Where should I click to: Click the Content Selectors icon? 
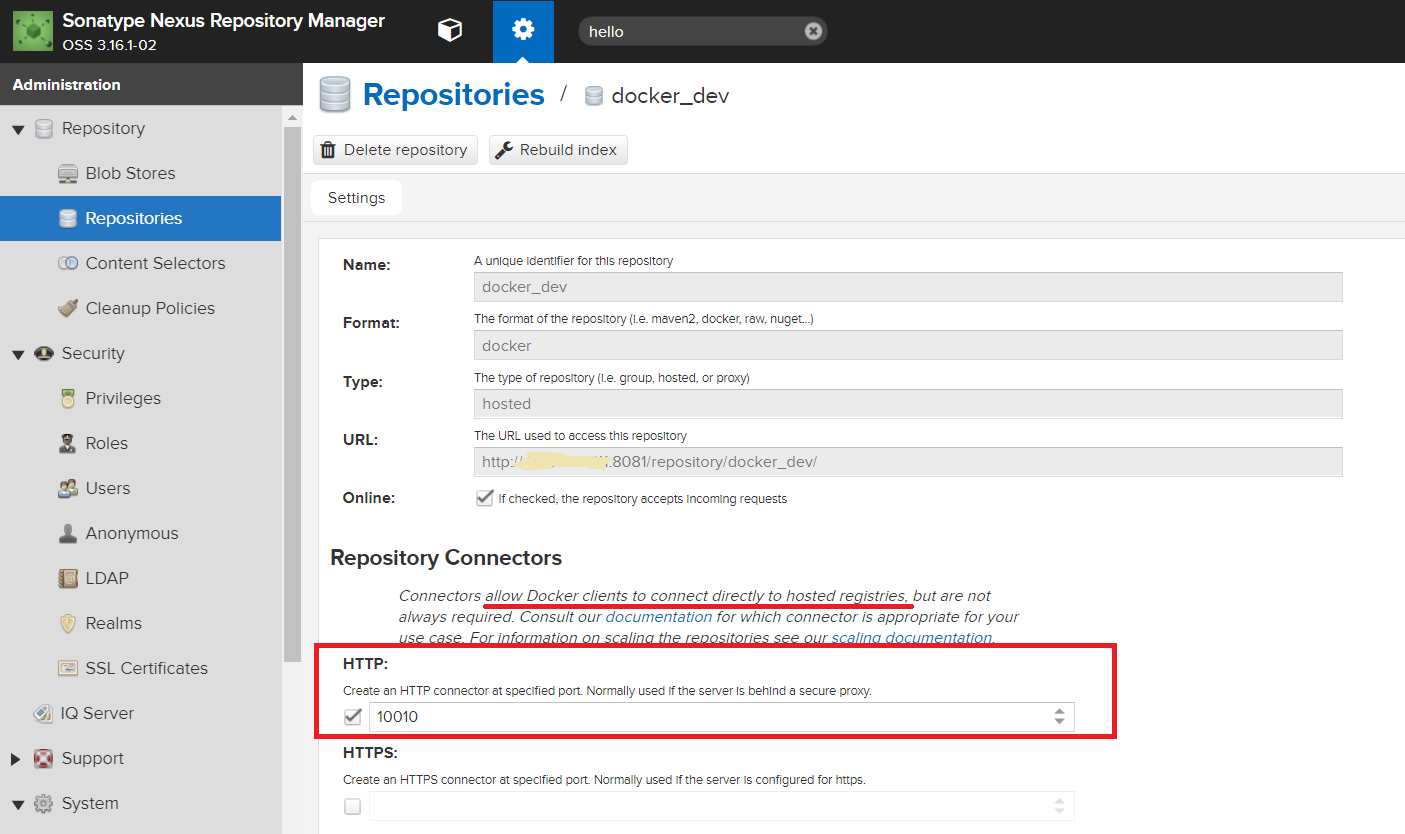(x=68, y=263)
